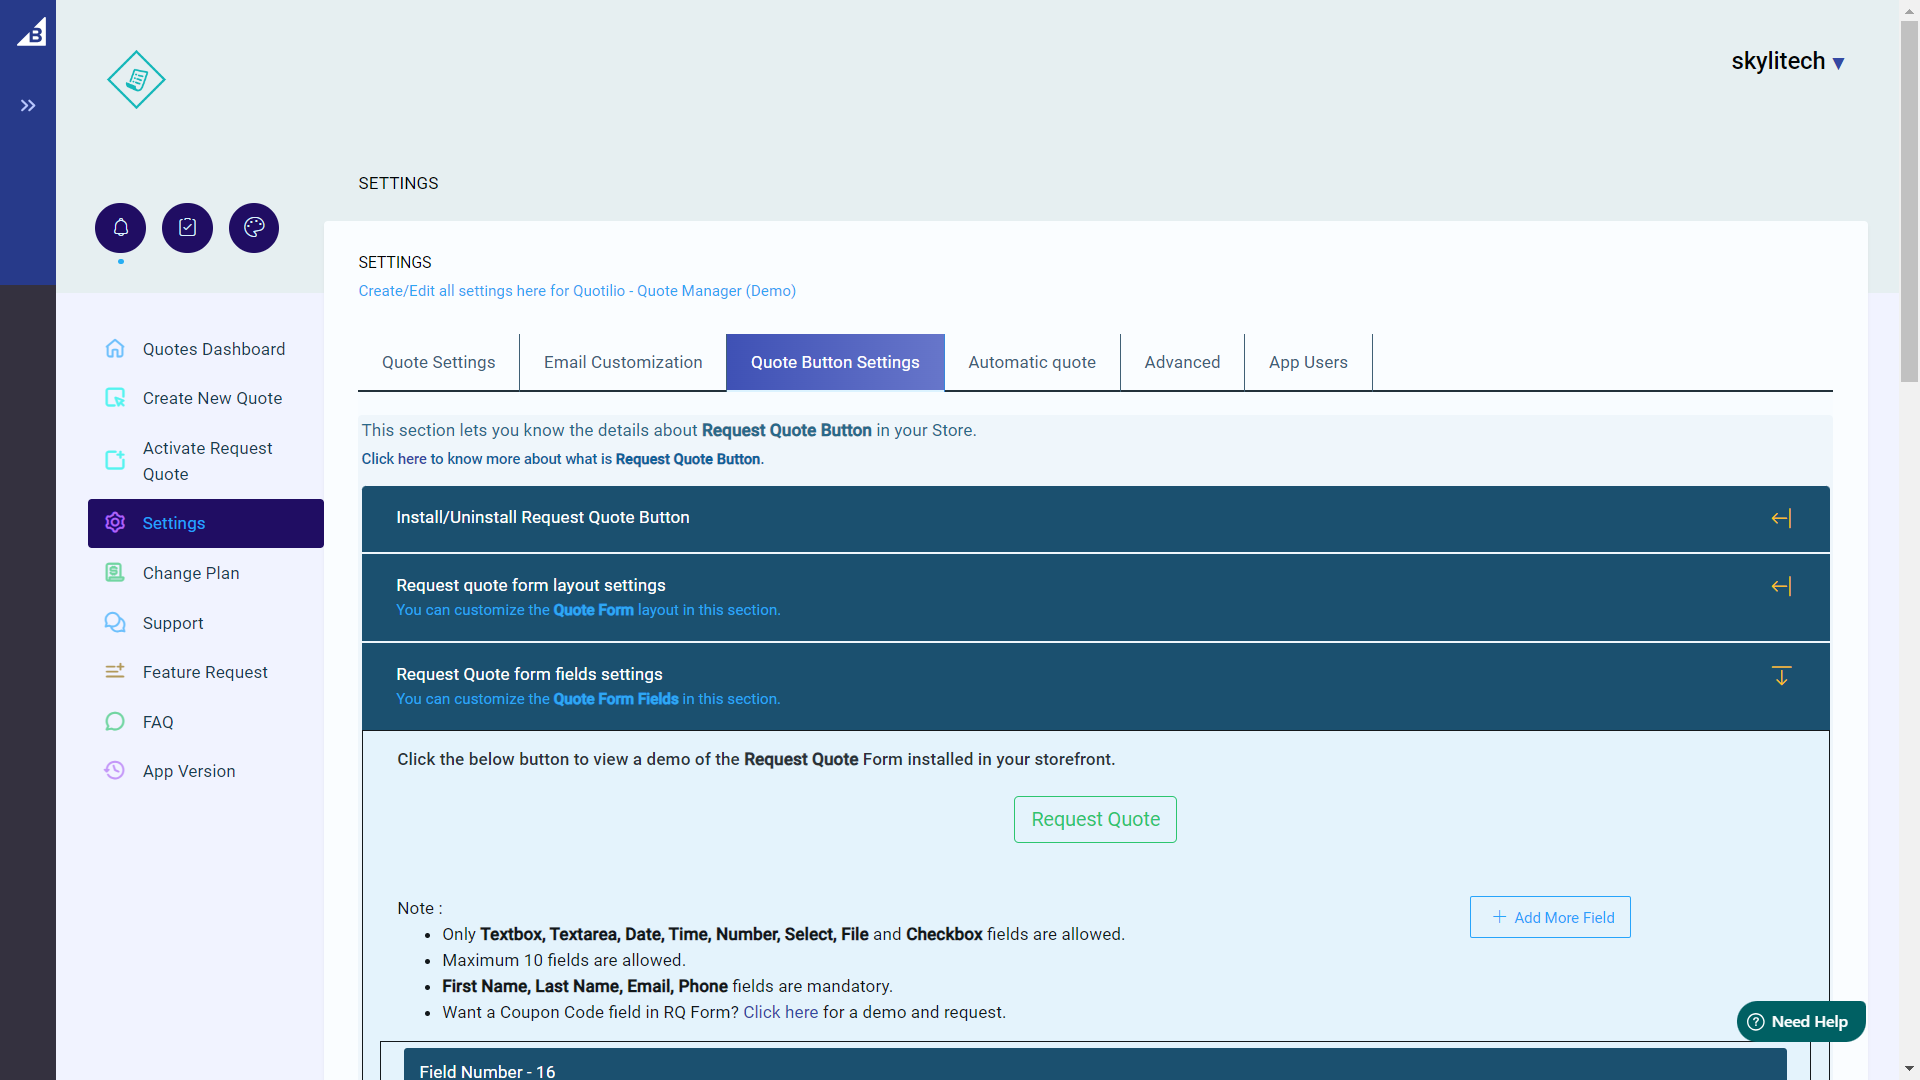Open the skylitech account dropdown

coord(1787,62)
